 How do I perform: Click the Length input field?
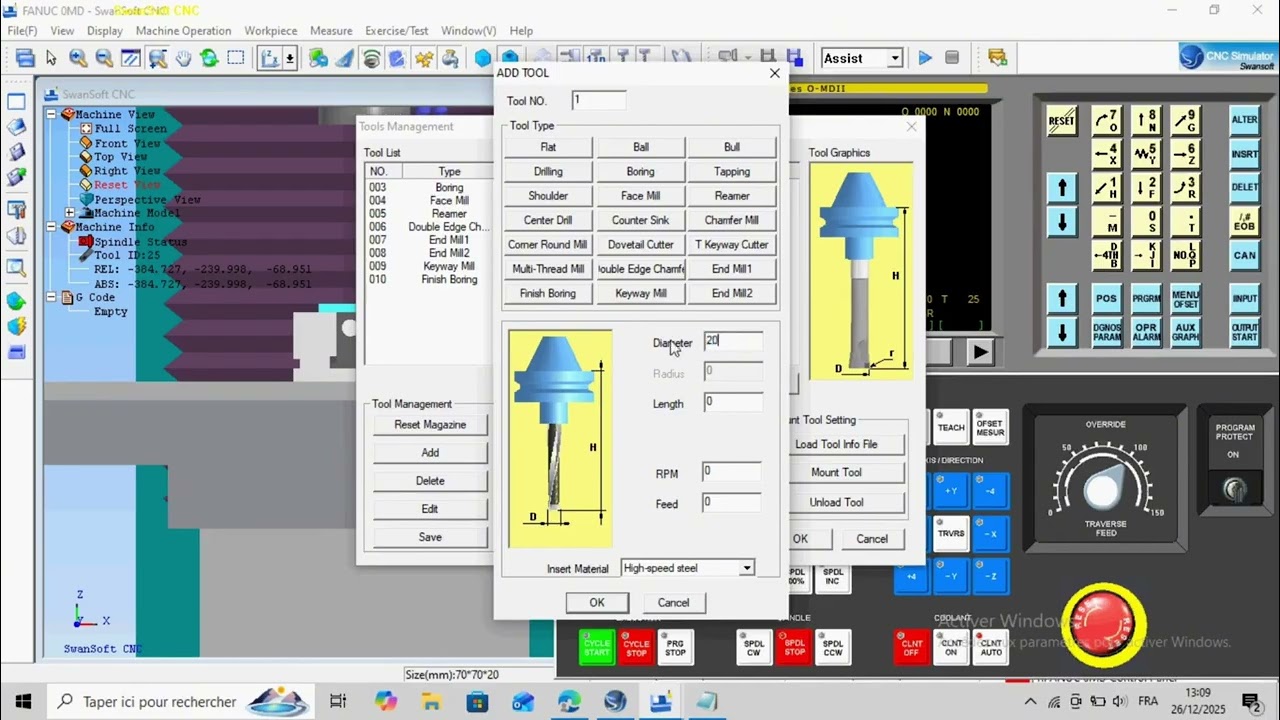click(733, 402)
